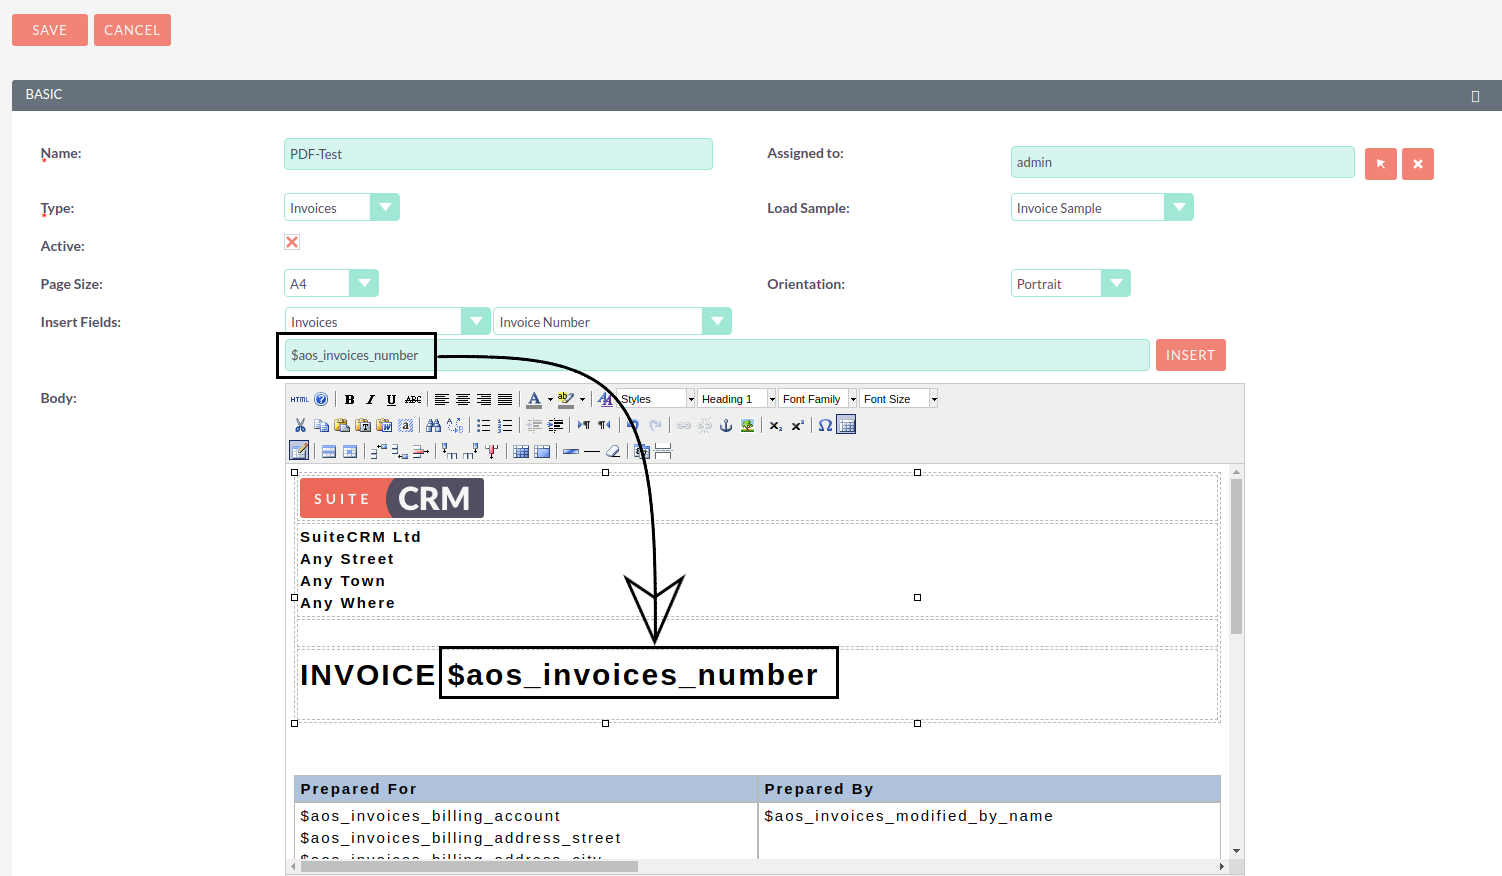Increase indent of paragraph
This screenshot has height=876, width=1502.
tap(555, 425)
